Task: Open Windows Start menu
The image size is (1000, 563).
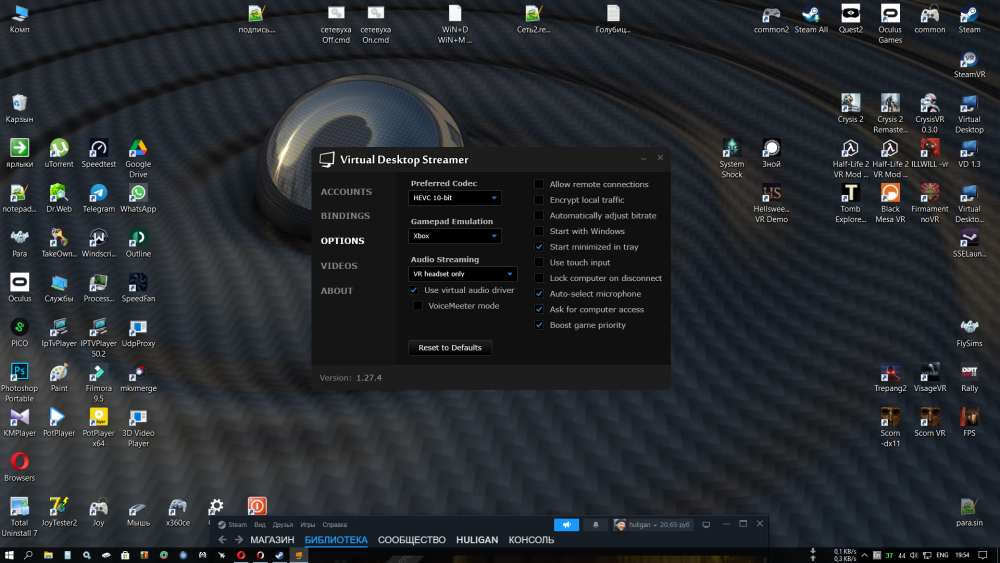Action: (9, 555)
